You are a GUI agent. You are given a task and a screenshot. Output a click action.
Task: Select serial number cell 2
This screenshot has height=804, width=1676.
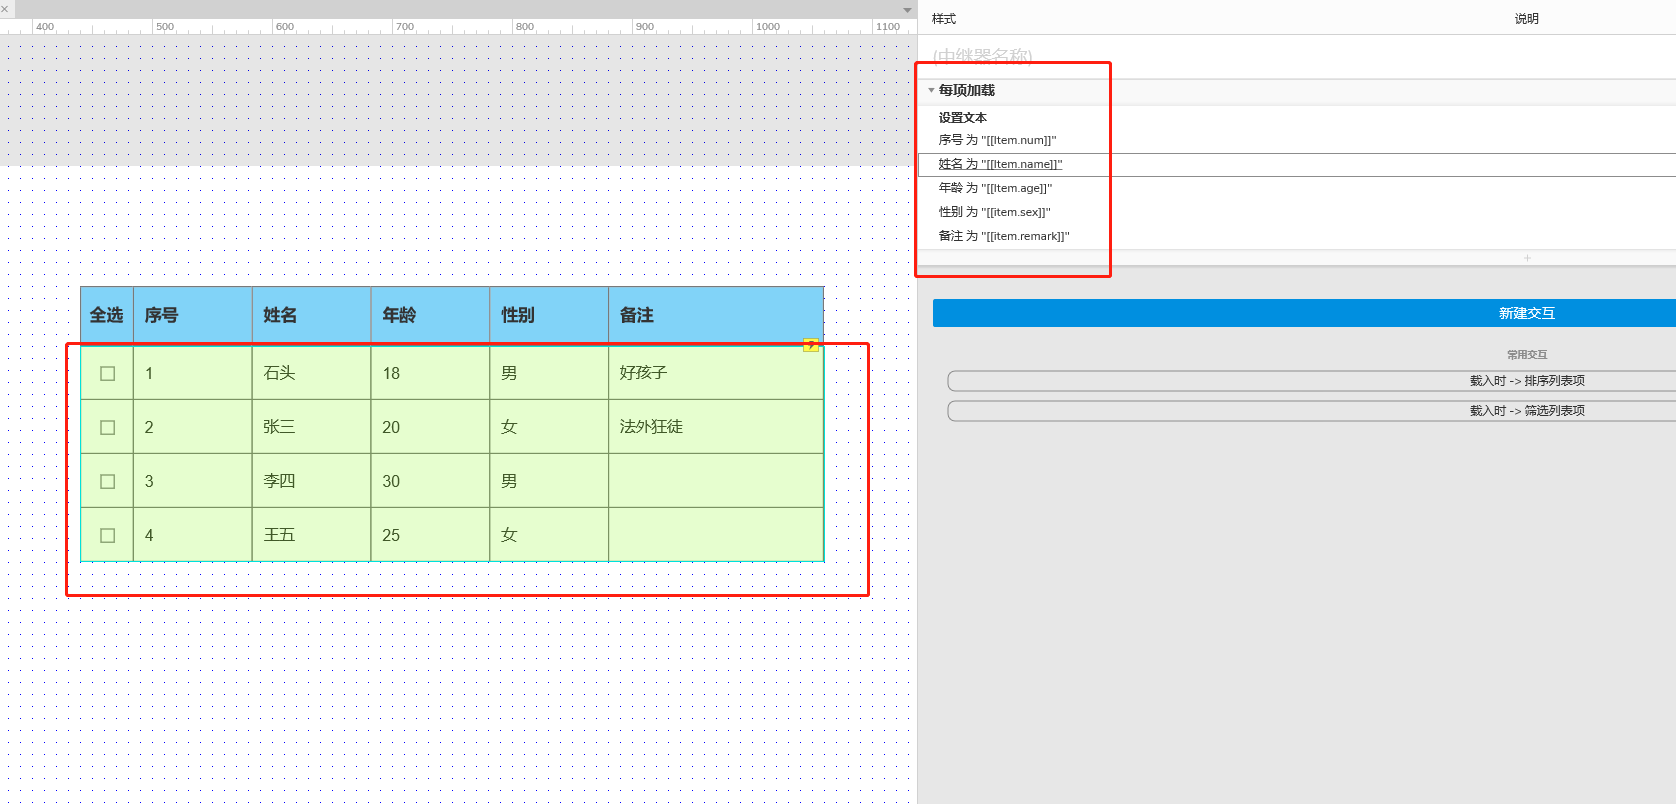192,427
